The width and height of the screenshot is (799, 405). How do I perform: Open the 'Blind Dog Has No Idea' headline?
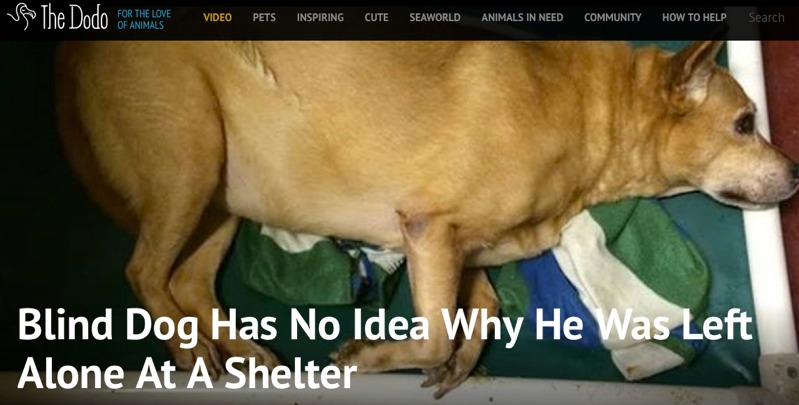click(x=385, y=324)
